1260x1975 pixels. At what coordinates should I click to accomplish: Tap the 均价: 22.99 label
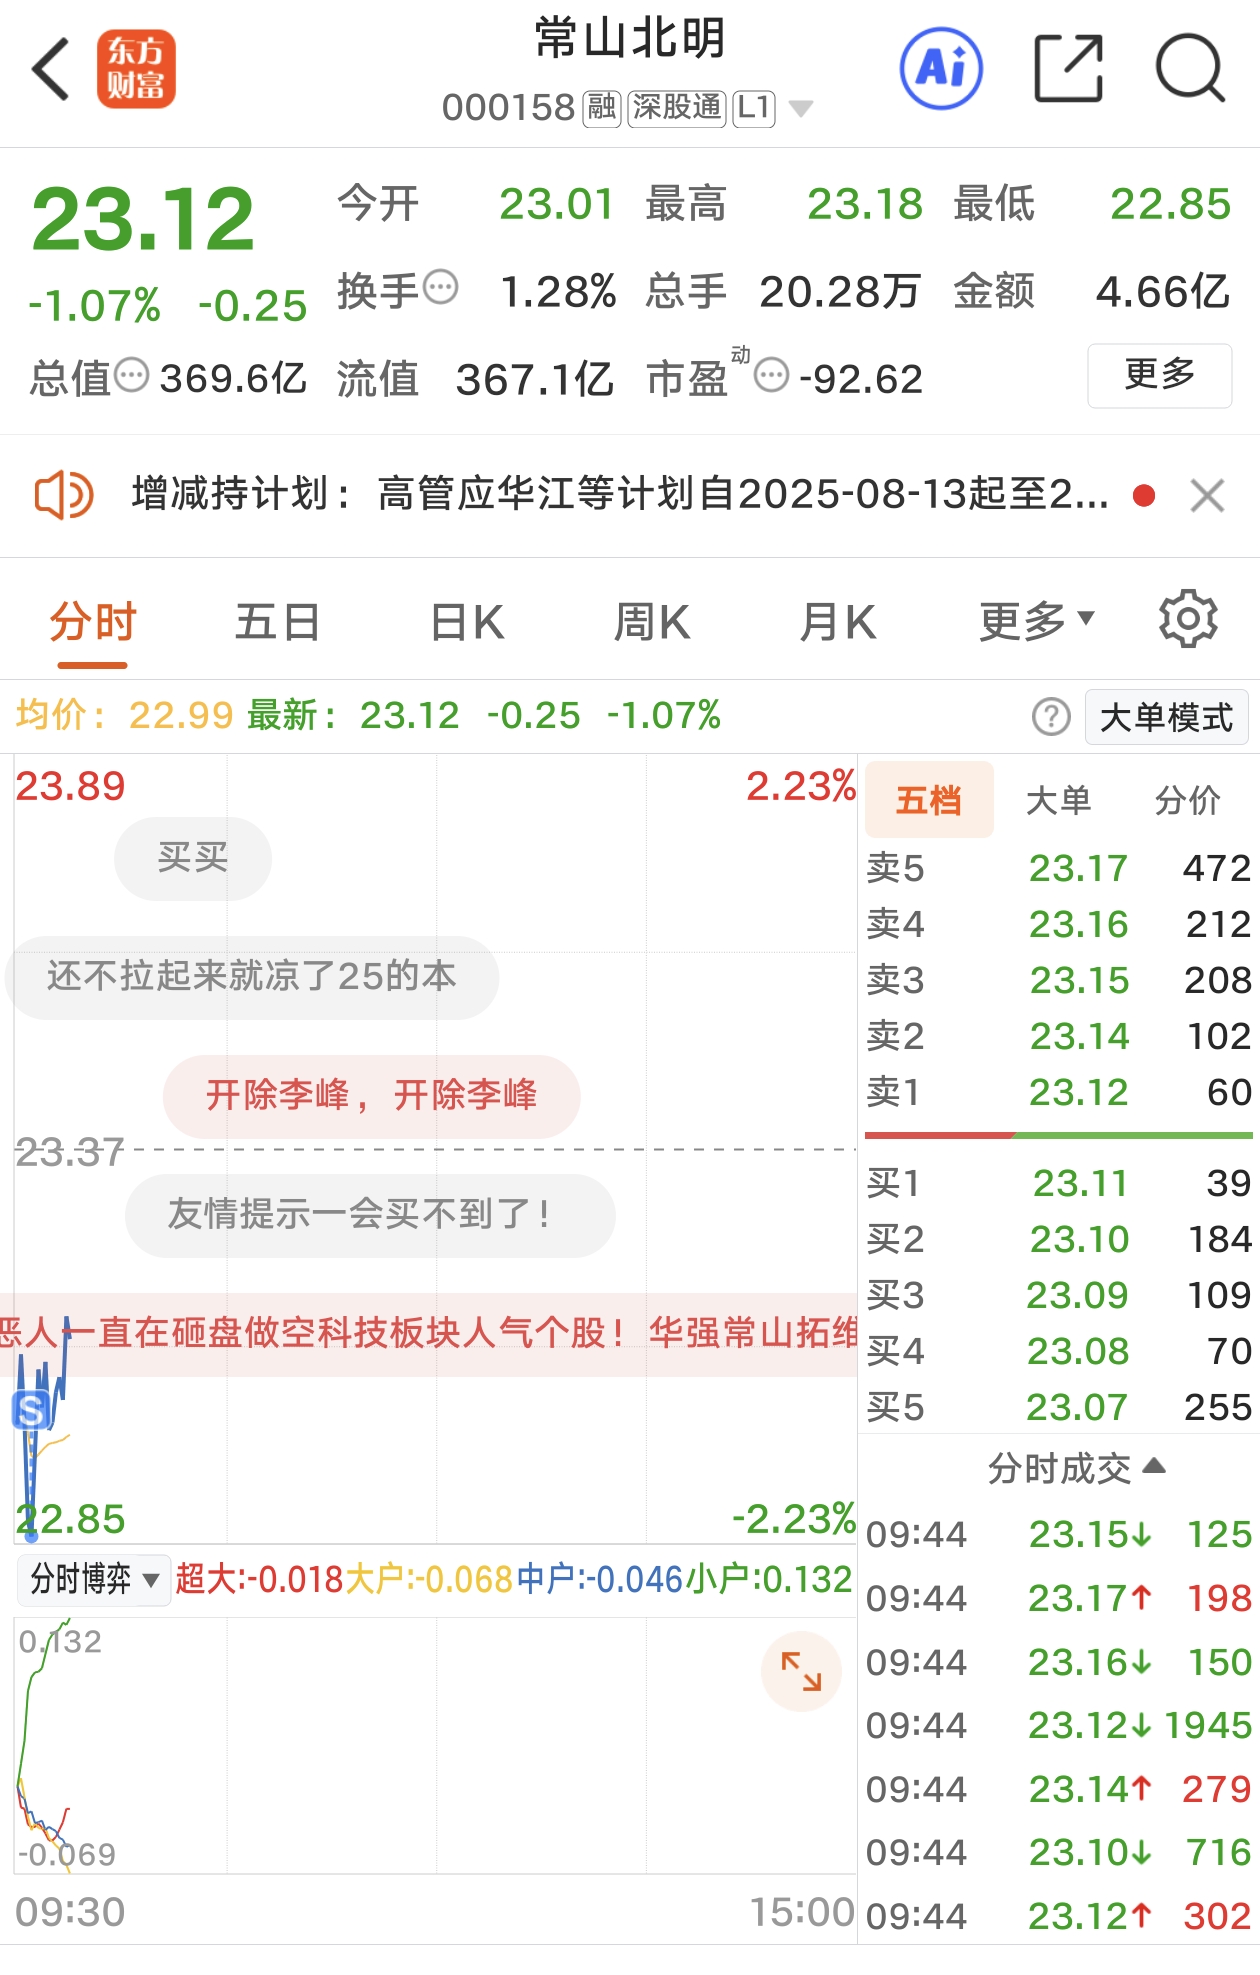pos(125,715)
